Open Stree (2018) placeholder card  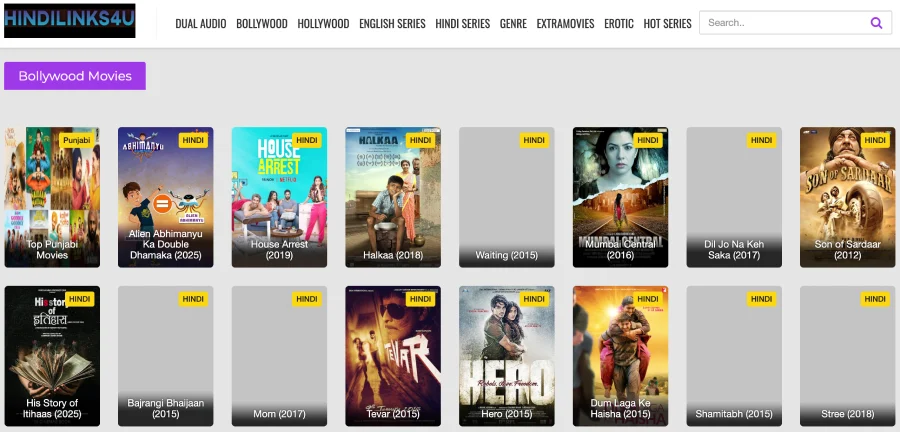848,356
